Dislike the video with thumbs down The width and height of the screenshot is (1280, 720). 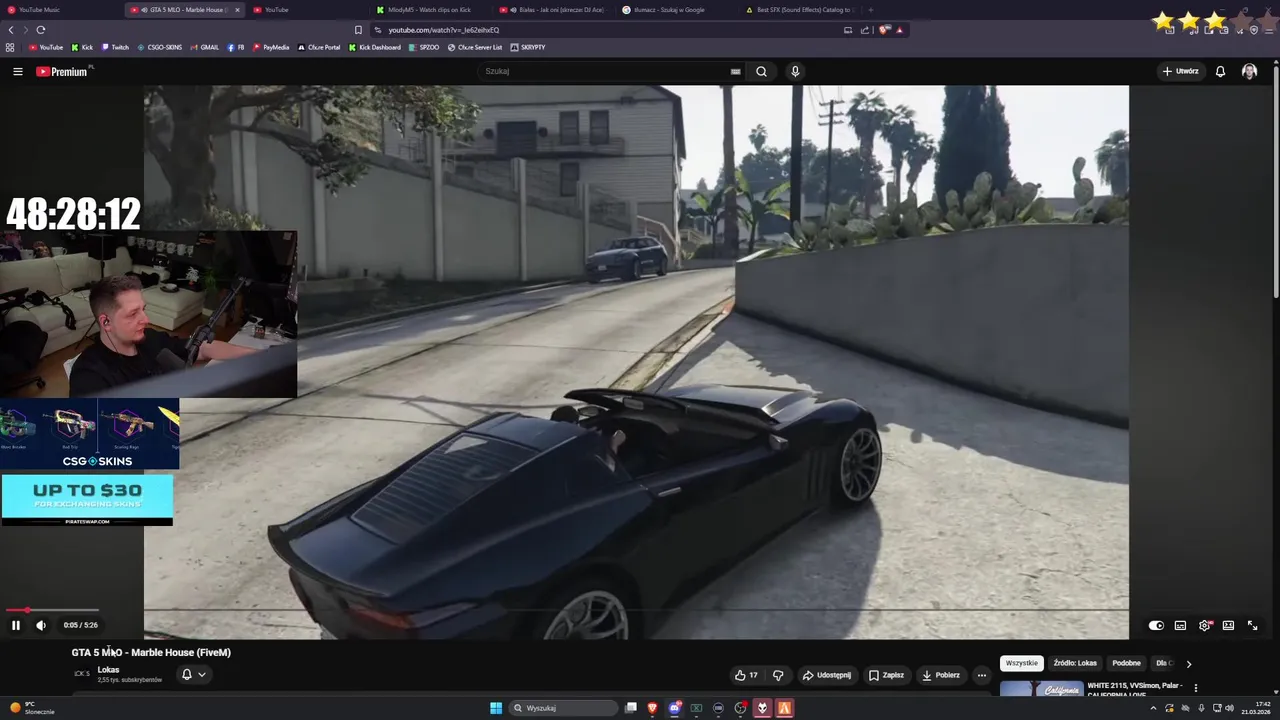[778, 675]
